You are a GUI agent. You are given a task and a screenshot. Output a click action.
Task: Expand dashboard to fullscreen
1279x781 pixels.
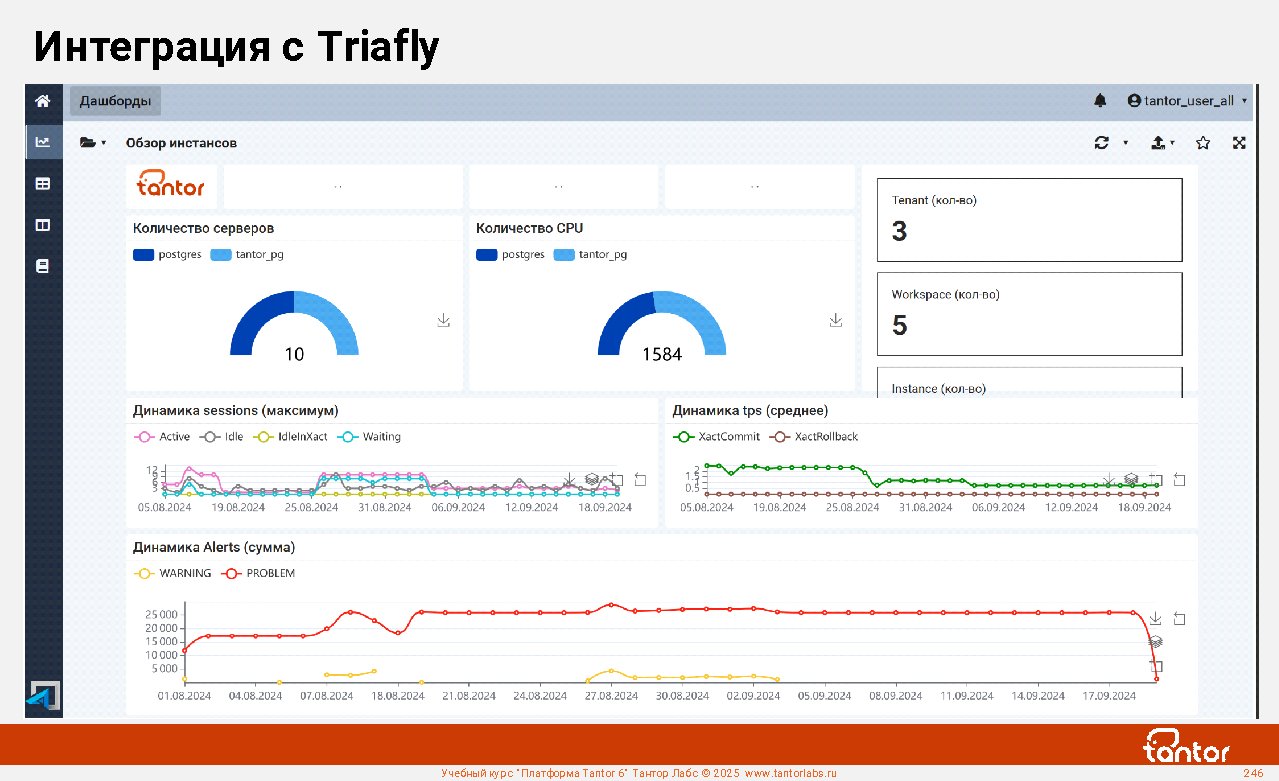coord(1239,143)
